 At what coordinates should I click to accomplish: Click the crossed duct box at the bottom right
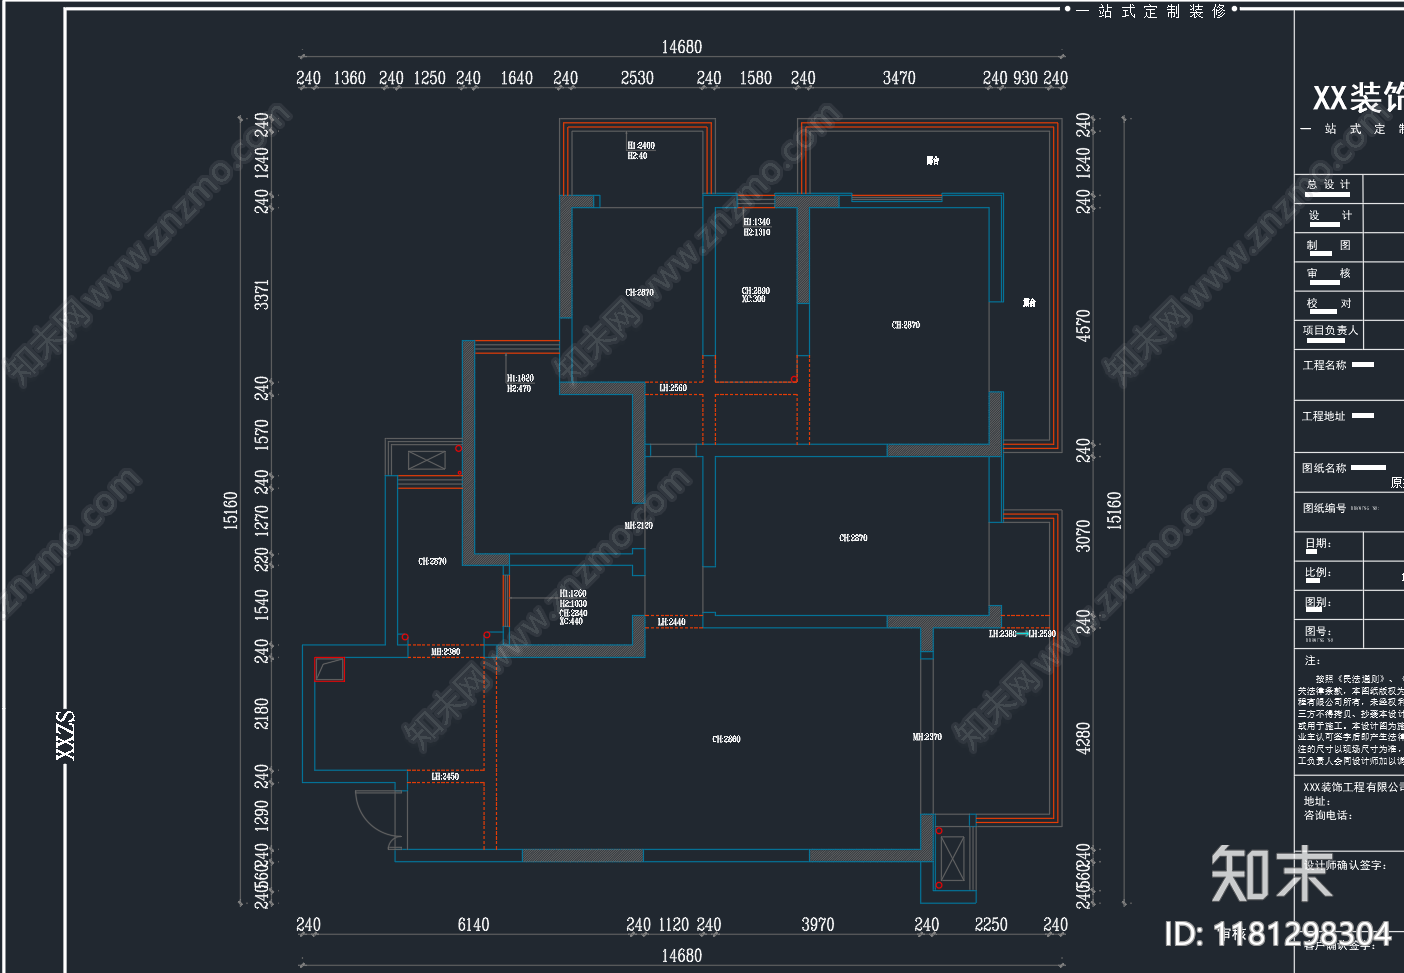(952, 858)
